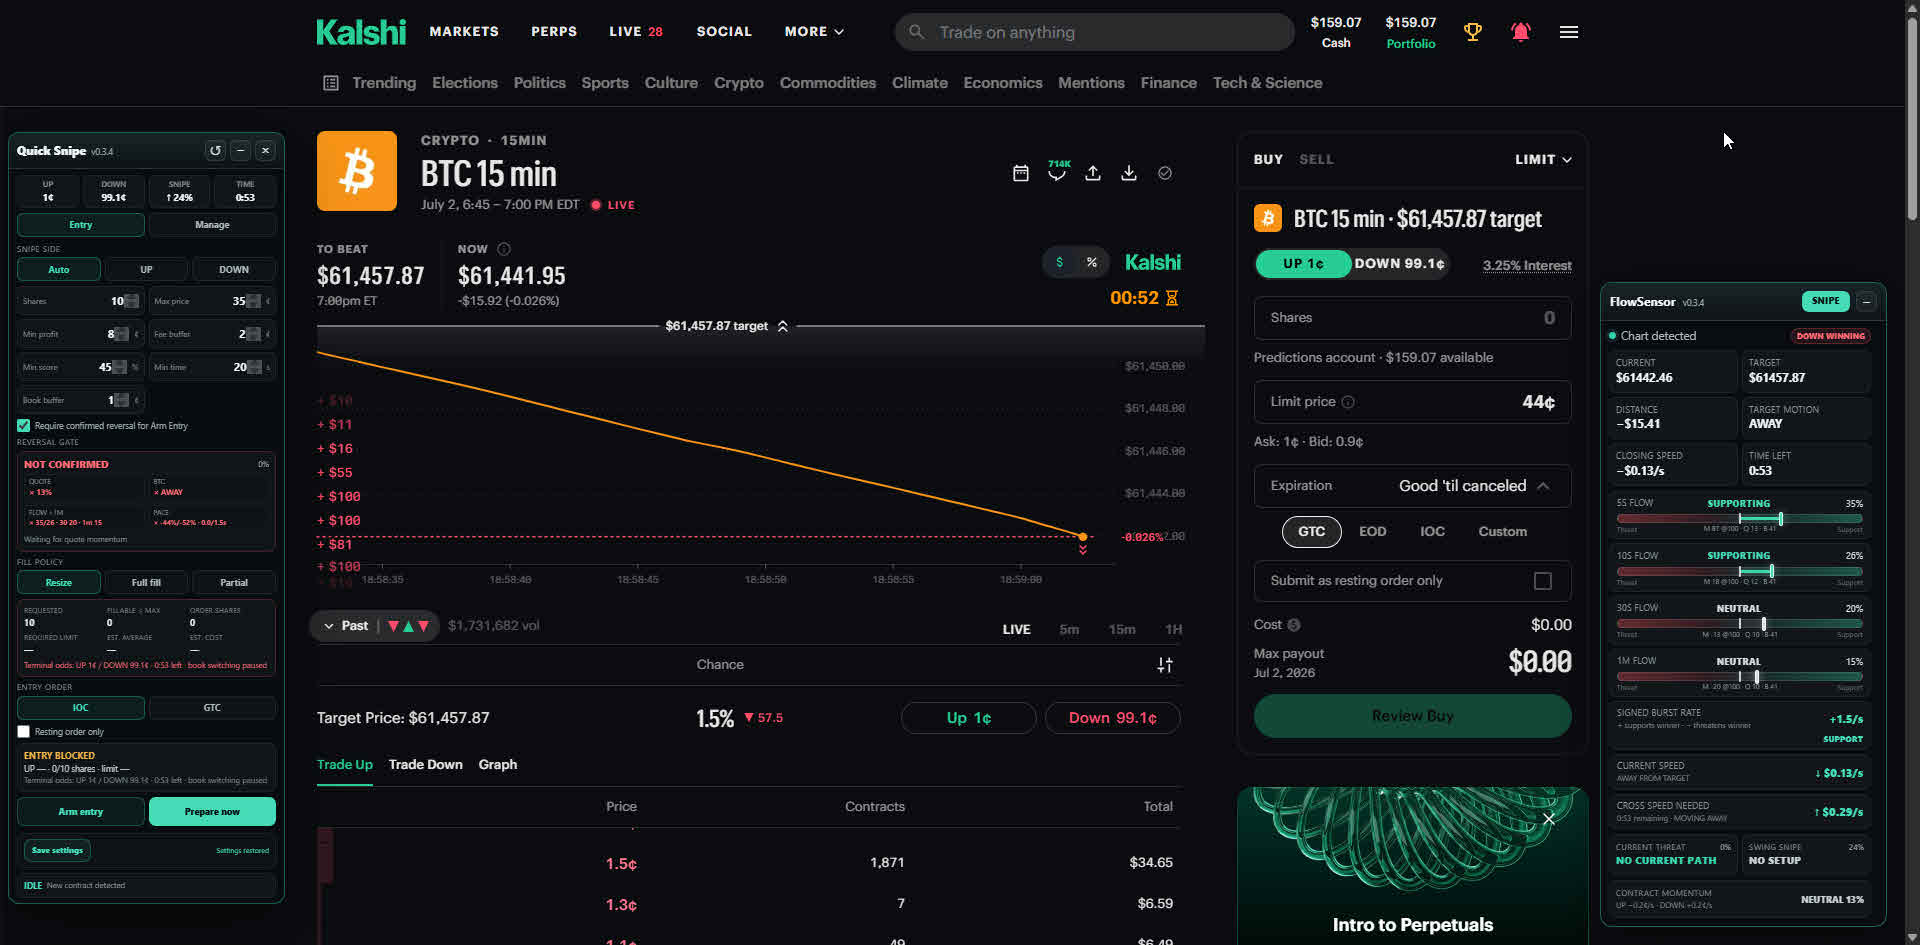The width and height of the screenshot is (1920, 945).
Task: Click the red-green triangles past results icon
Action: pyautogui.click(x=408, y=626)
